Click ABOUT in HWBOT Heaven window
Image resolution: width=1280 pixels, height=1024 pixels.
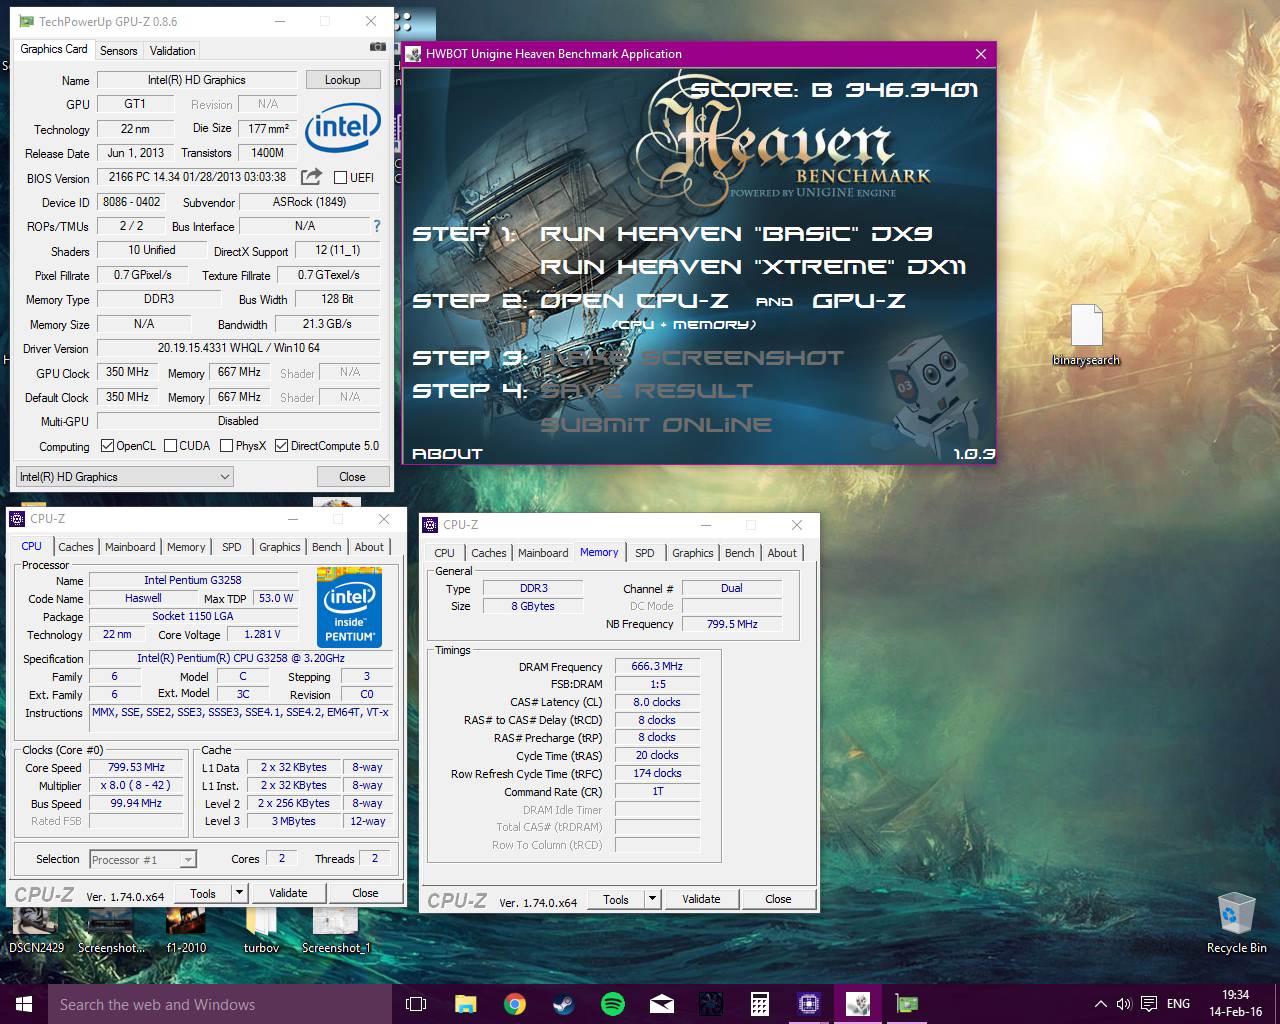pyautogui.click(x=448, y=454)
